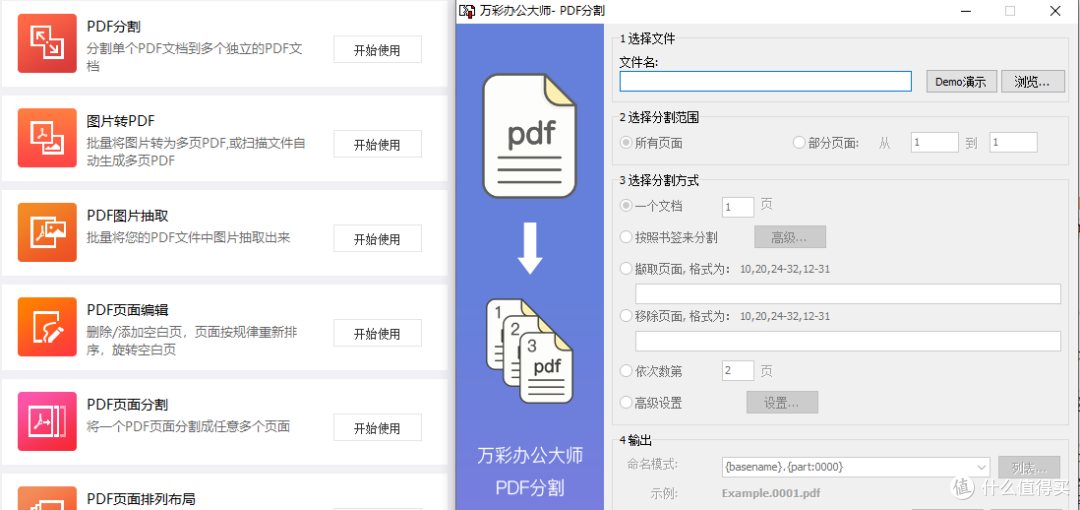Start using PDF页面分割

[377, 428]
